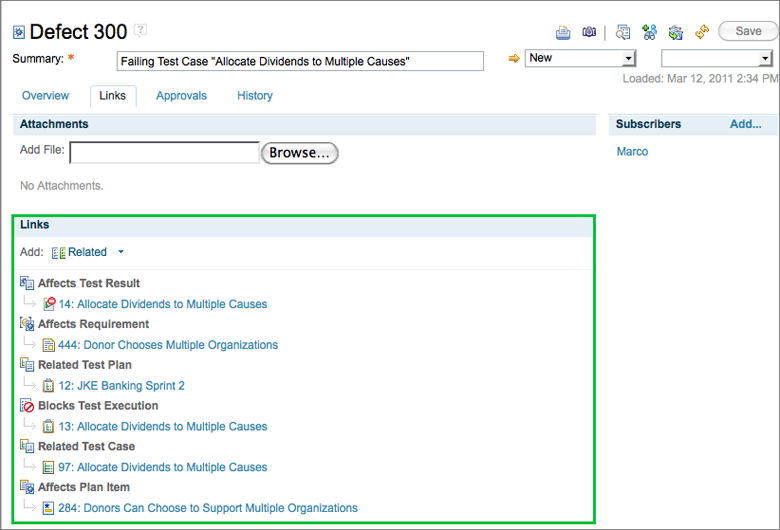The width and height of the screenshot is (780, 530).
Task: Click the Save button
Action: click(x=748, y=31)
